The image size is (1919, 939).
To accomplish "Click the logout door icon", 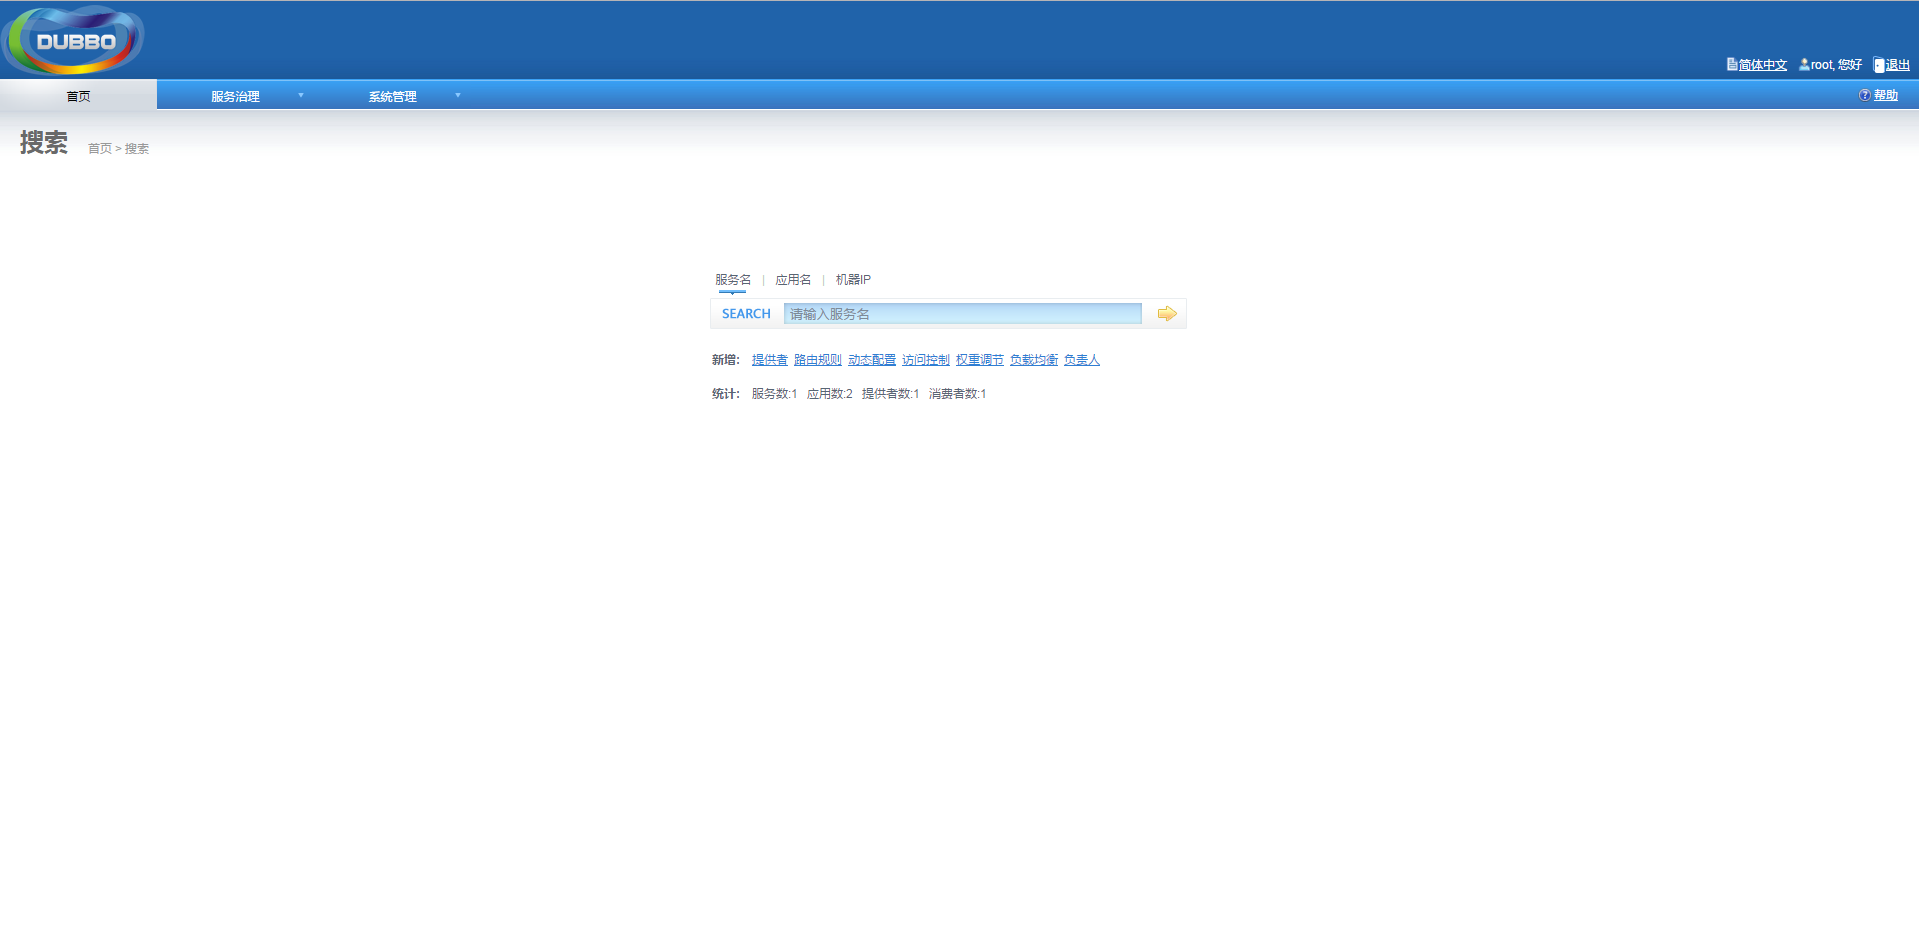I will (x=1879, y=65).
